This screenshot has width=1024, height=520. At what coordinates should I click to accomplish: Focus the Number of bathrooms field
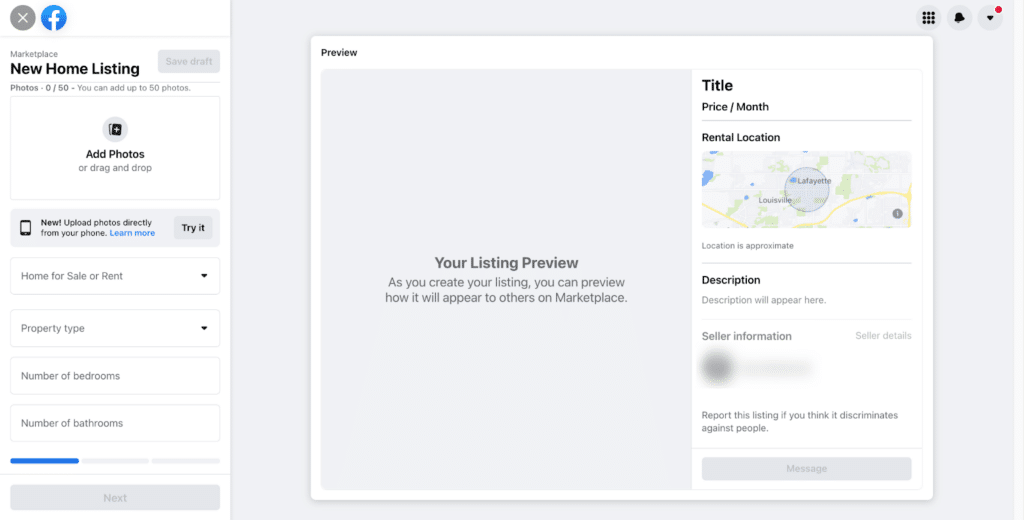click(115, 423)
